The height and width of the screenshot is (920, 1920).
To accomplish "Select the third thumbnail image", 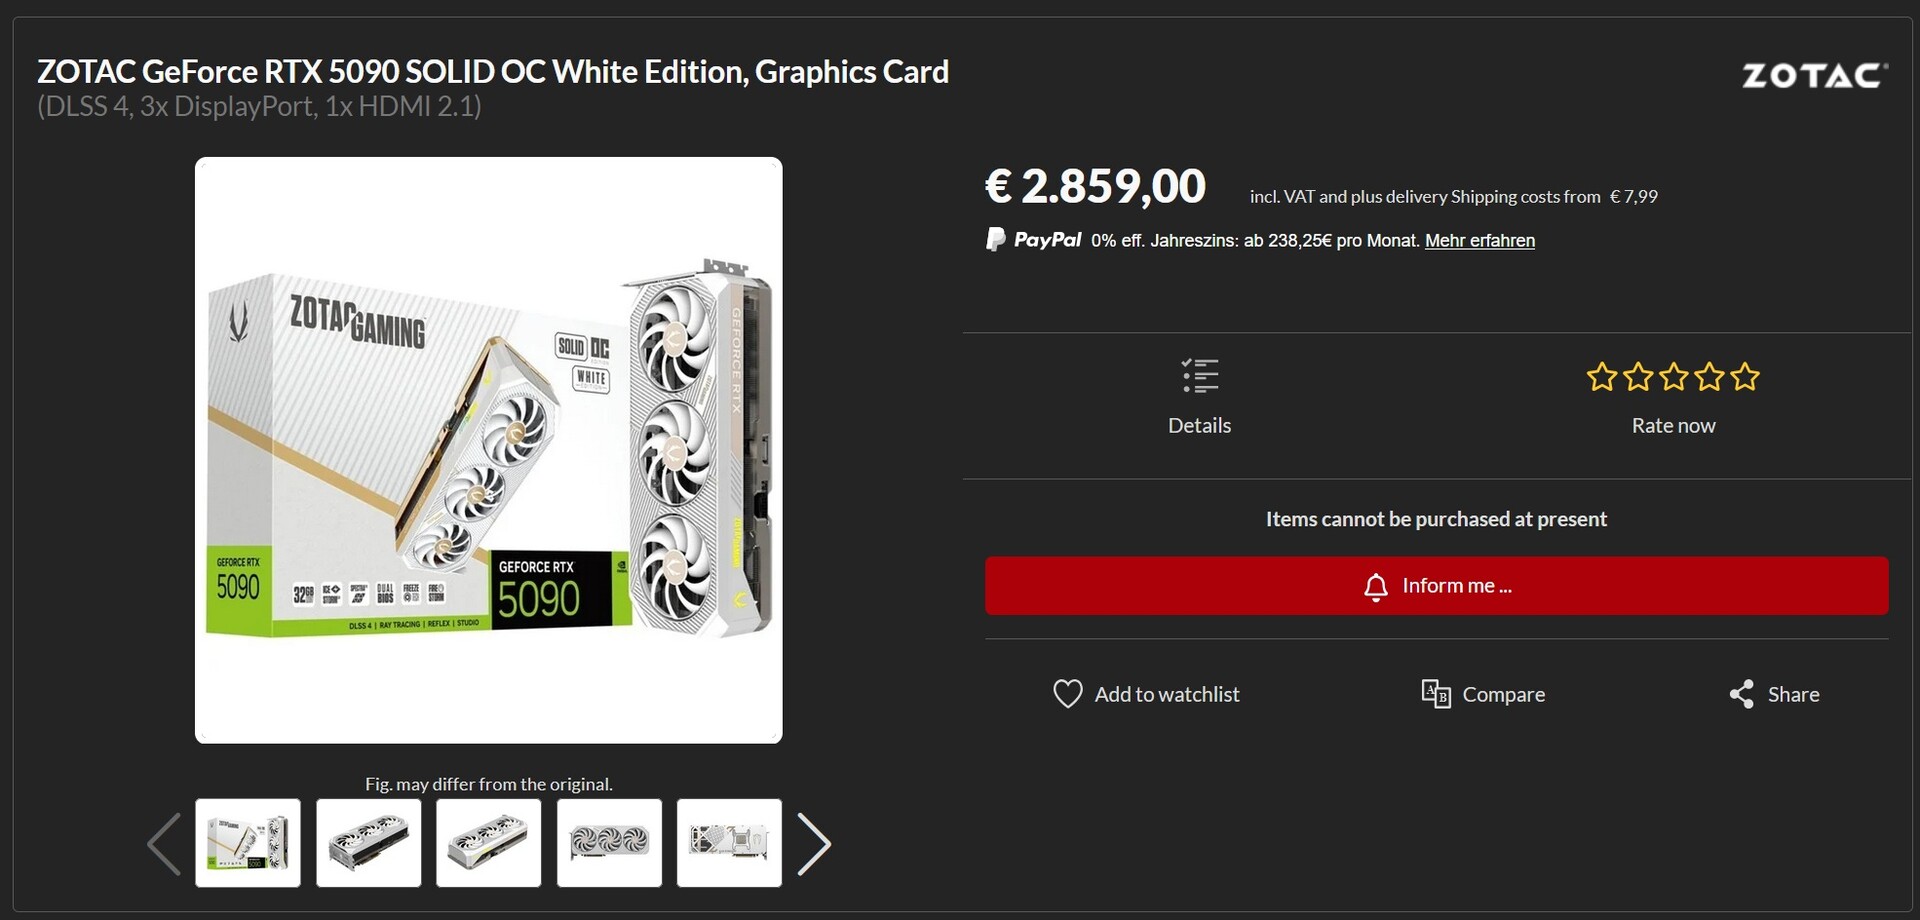I will click(489, 843).
